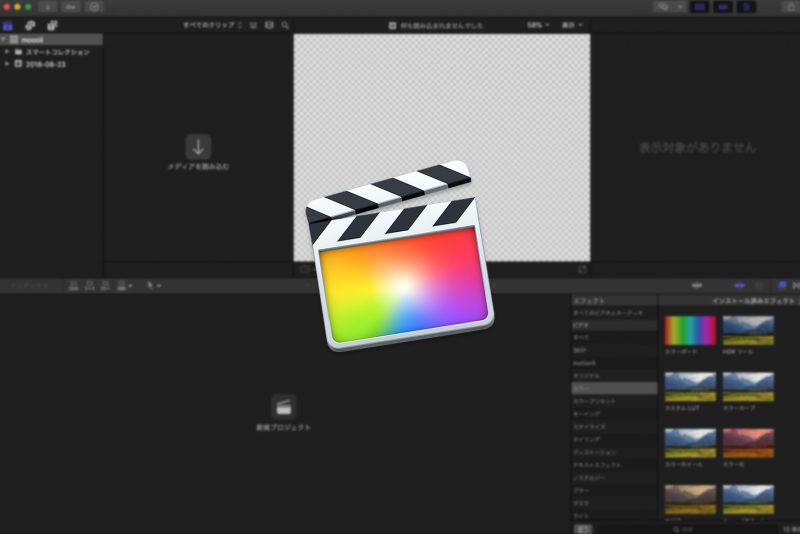Open the 50% viewer zoom dropdown
Screen dimensions: 800x534
point(538,25)
